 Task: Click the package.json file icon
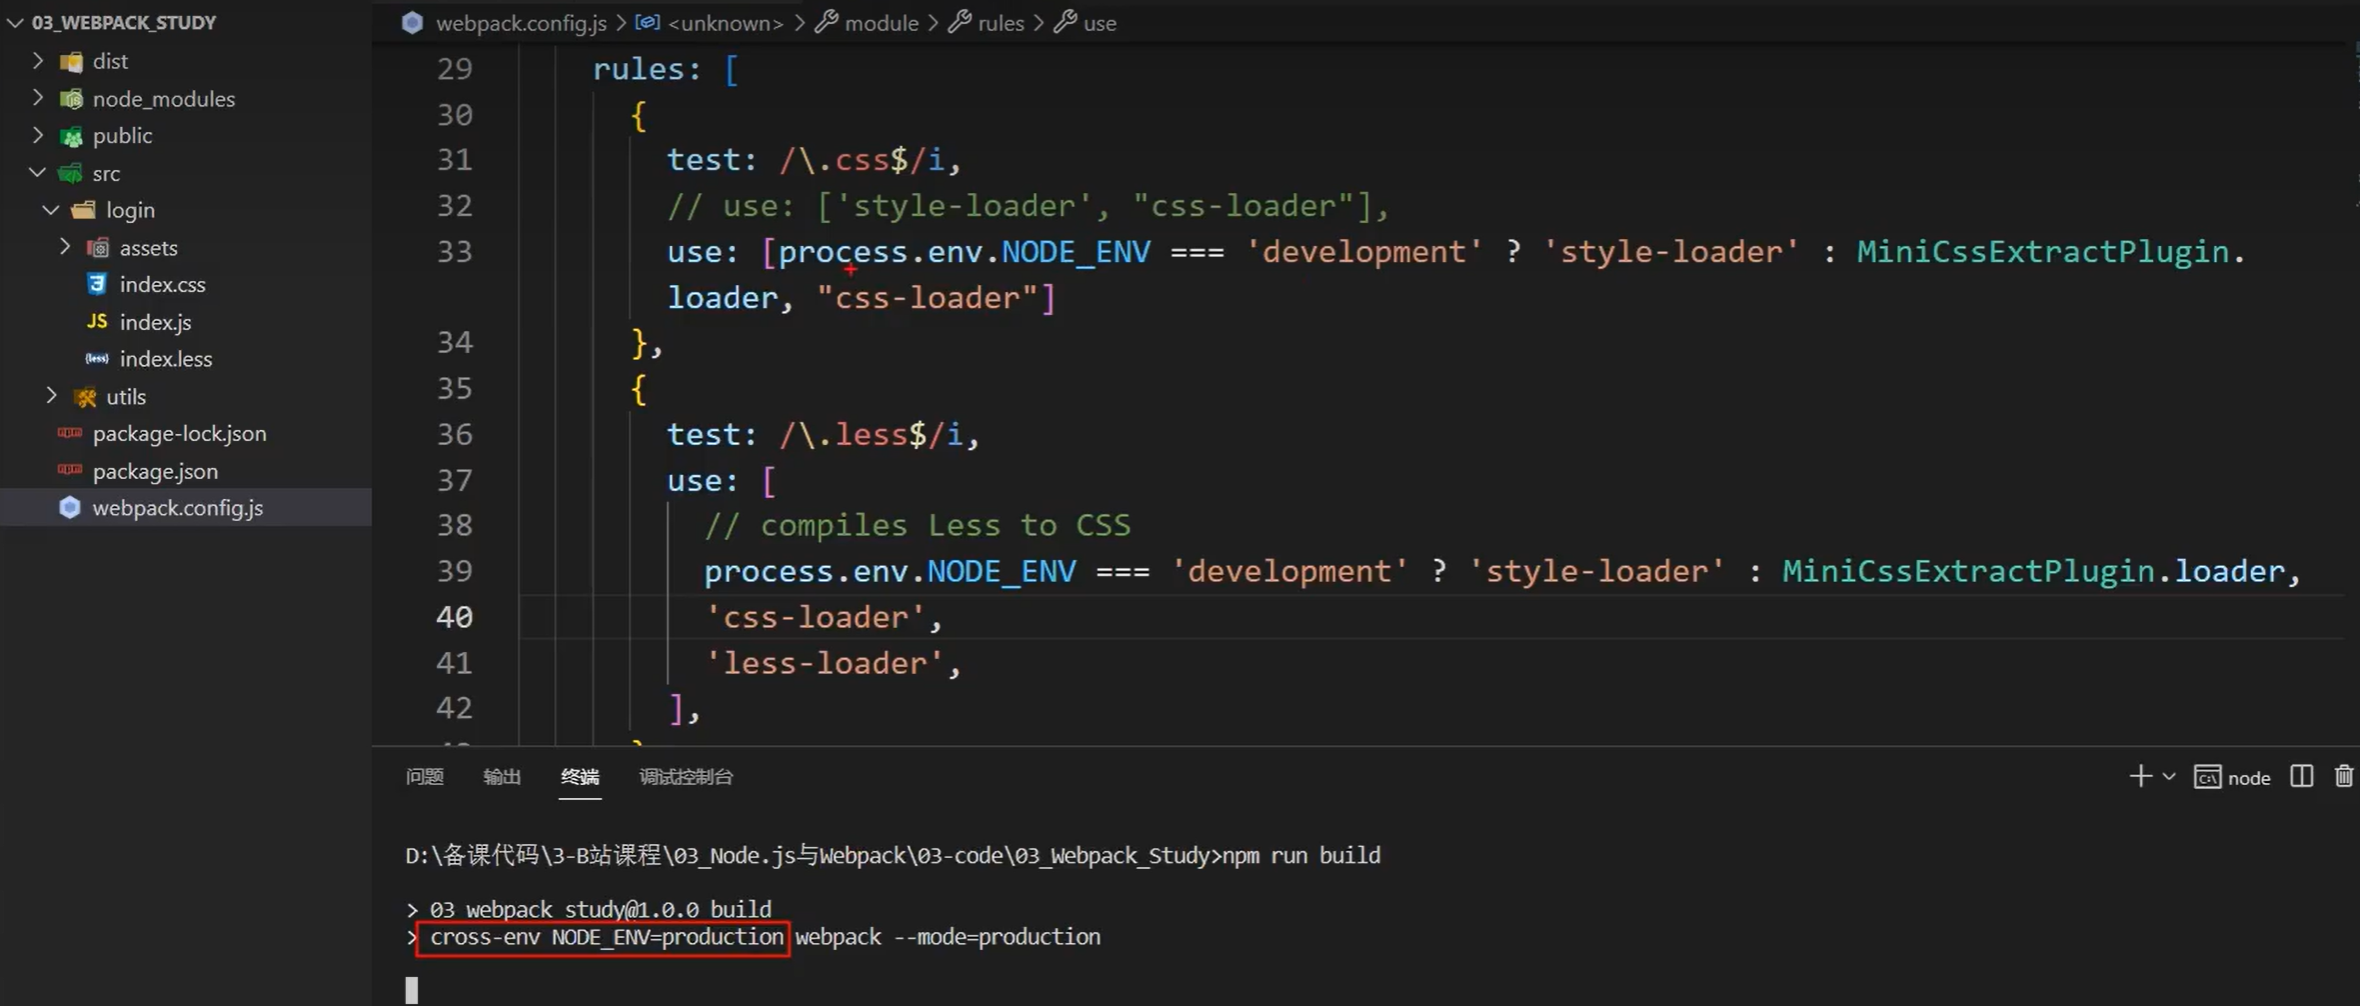[x=70, y=470]
